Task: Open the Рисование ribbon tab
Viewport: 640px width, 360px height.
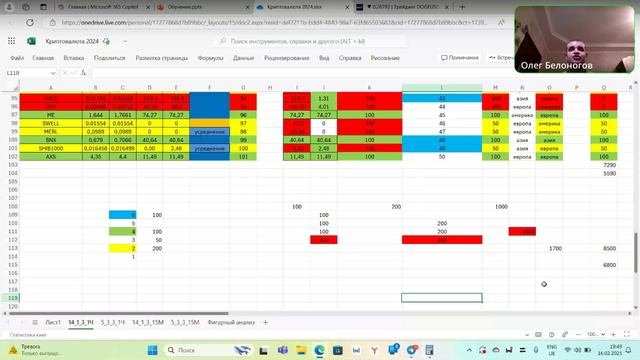Action: click(385, 58)
